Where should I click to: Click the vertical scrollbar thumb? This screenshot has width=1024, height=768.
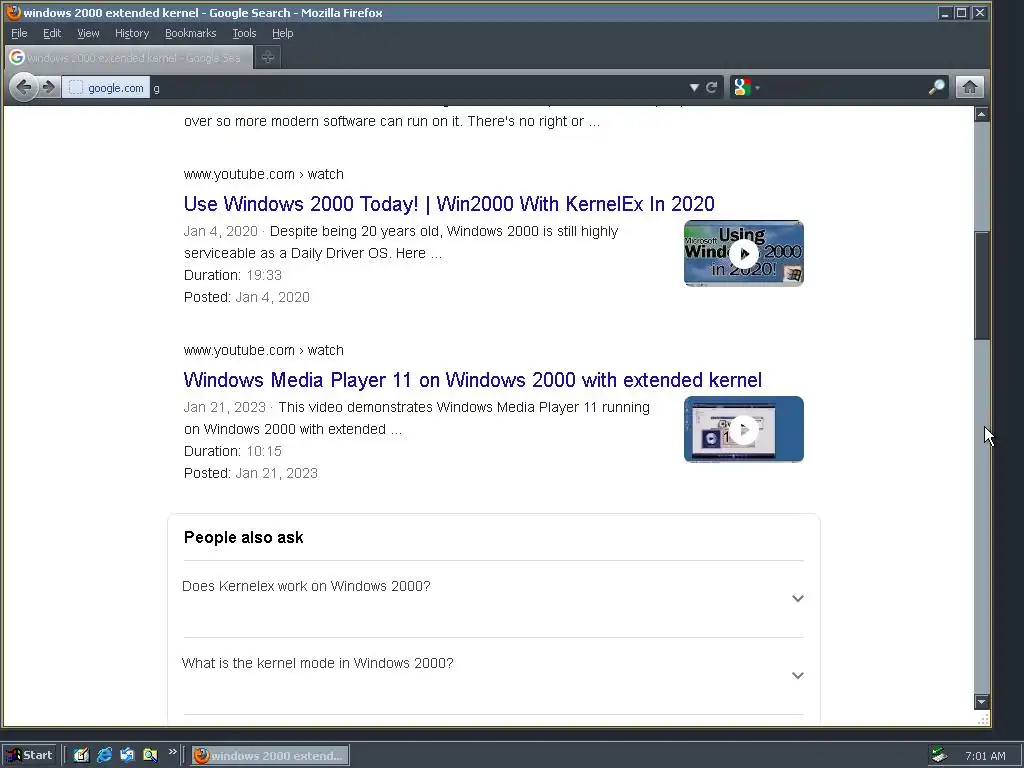tap(981, 285)
